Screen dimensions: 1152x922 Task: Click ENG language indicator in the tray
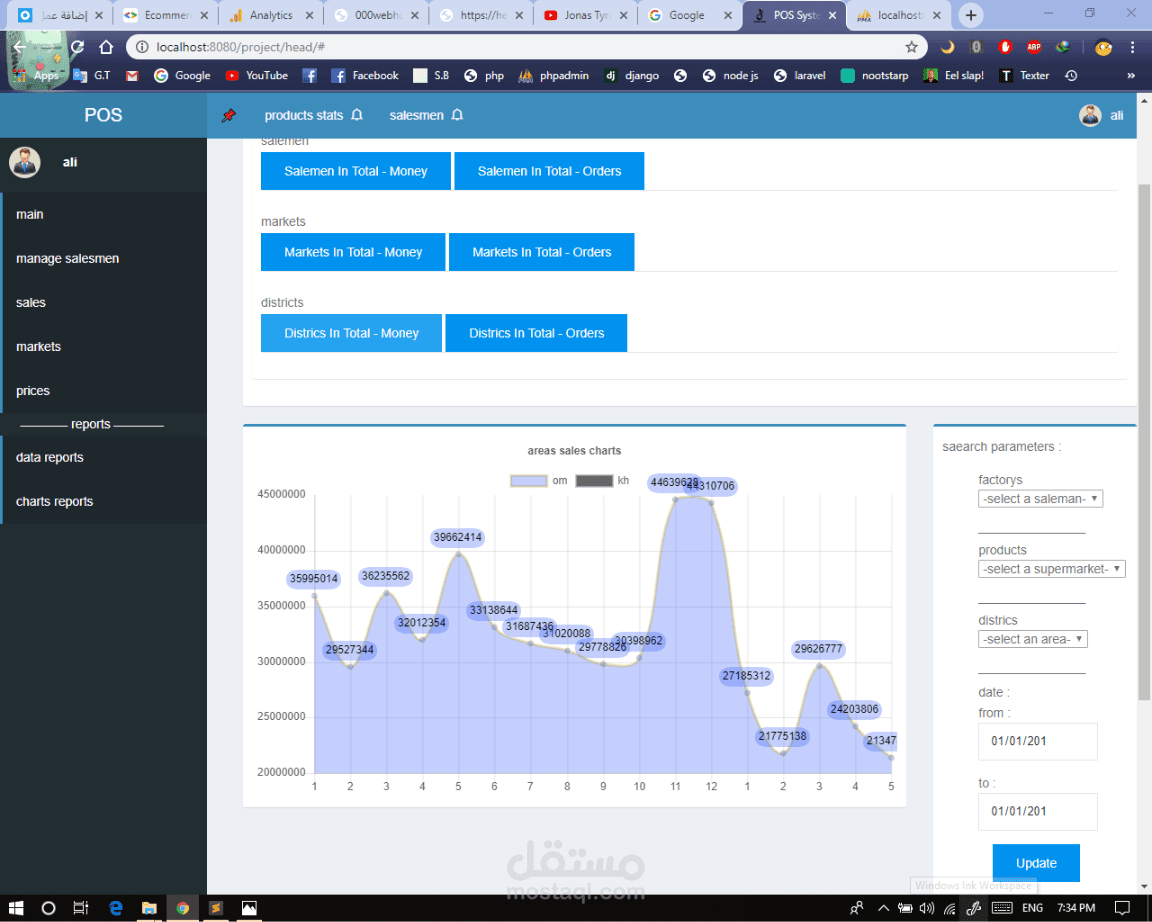(x=1032, y=908)
